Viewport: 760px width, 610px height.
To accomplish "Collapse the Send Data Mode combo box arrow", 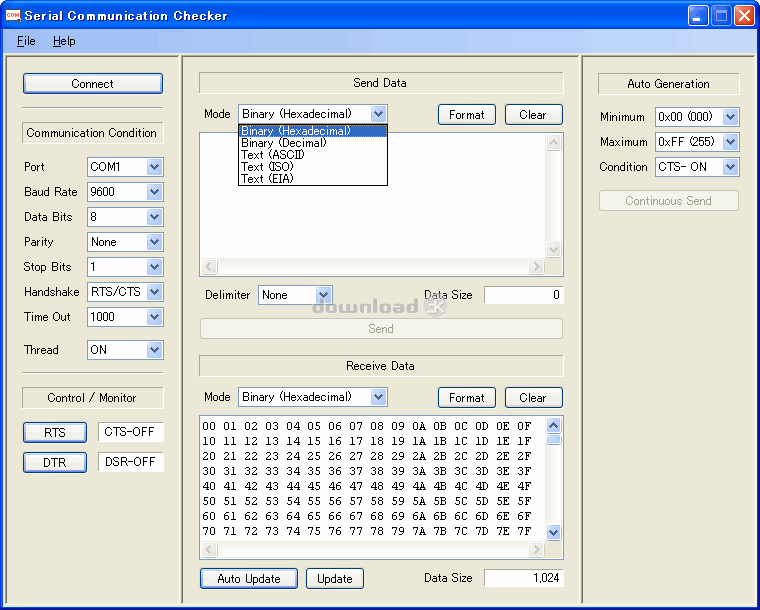I will [378, 114].
